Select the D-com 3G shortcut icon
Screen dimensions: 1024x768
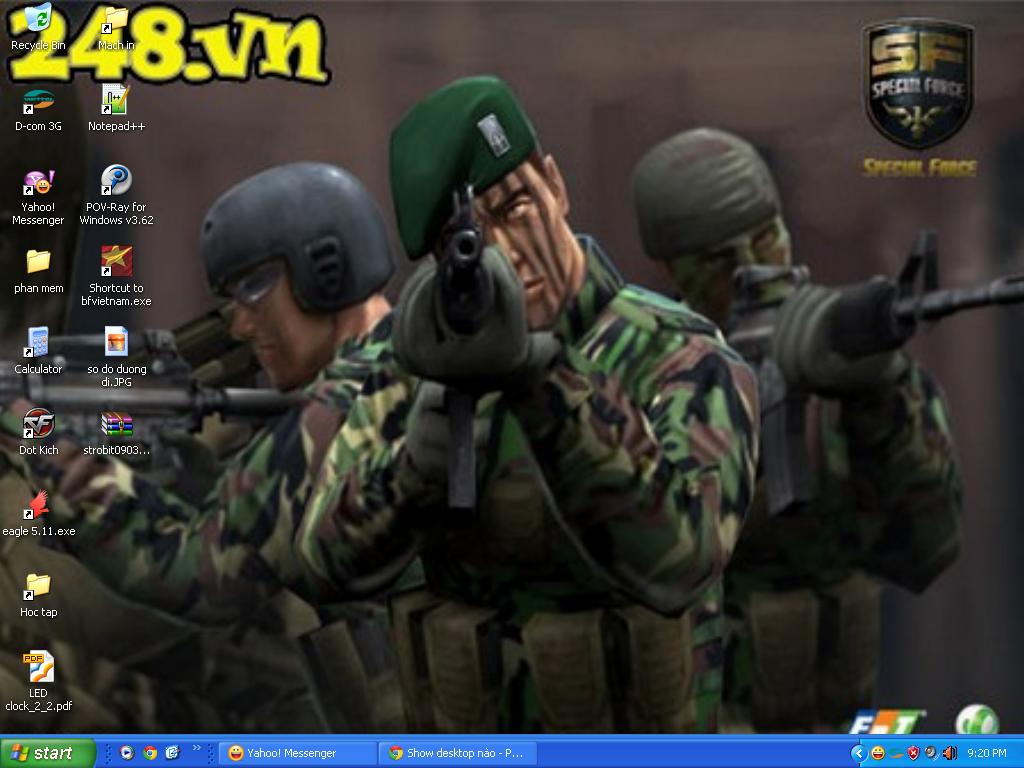tap(38, 110)
